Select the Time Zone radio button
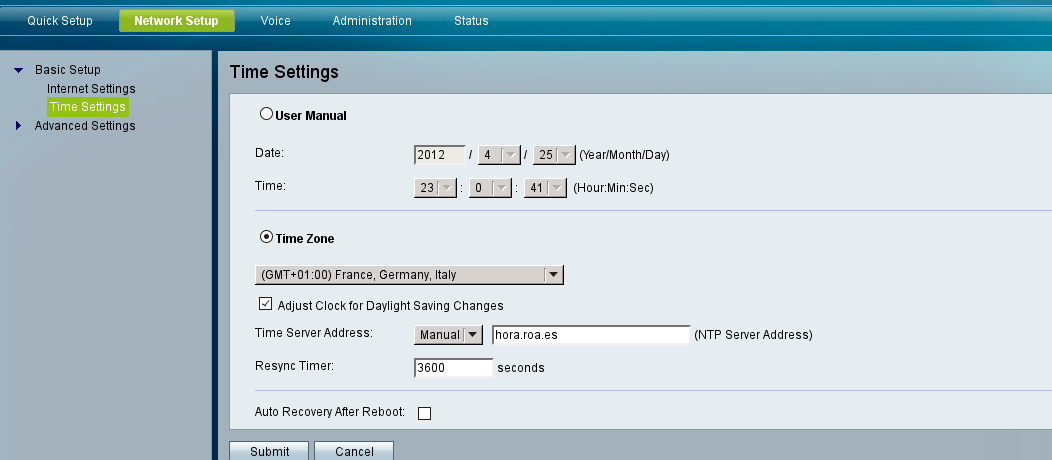Screen dimensions: 1052x460 267,238
